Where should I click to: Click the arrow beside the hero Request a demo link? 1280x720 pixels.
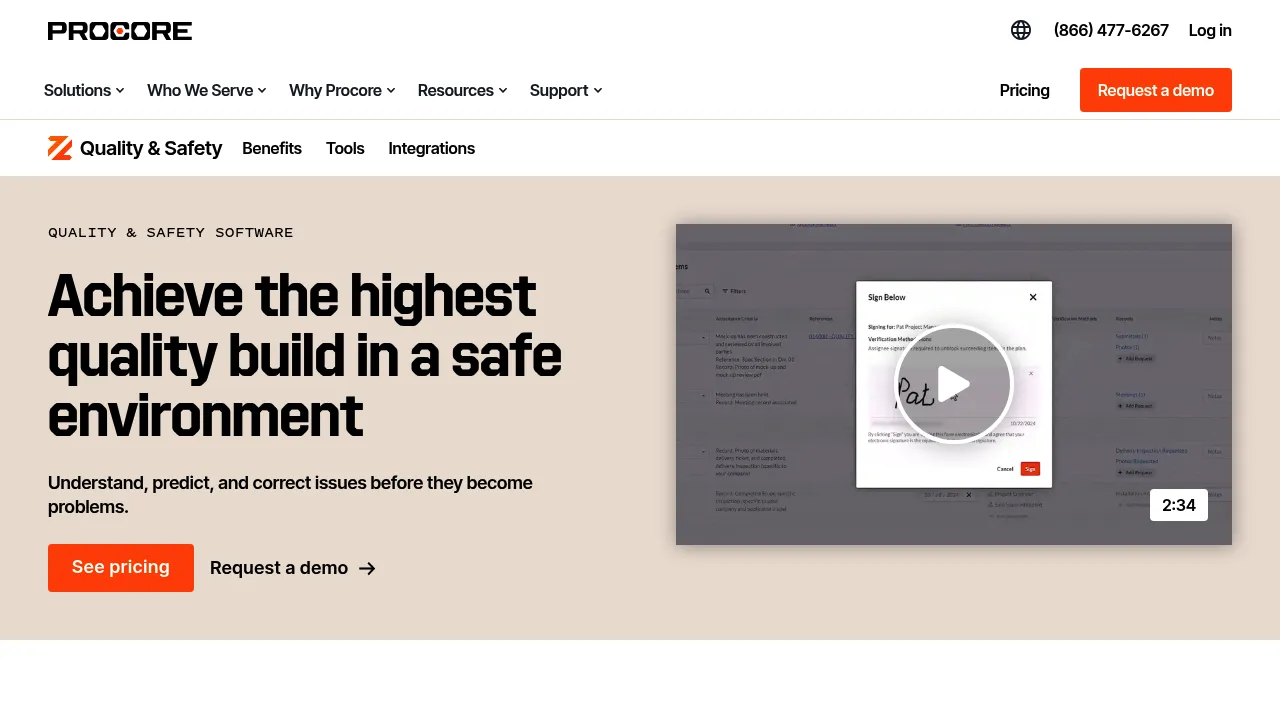[x=367, y=568]
